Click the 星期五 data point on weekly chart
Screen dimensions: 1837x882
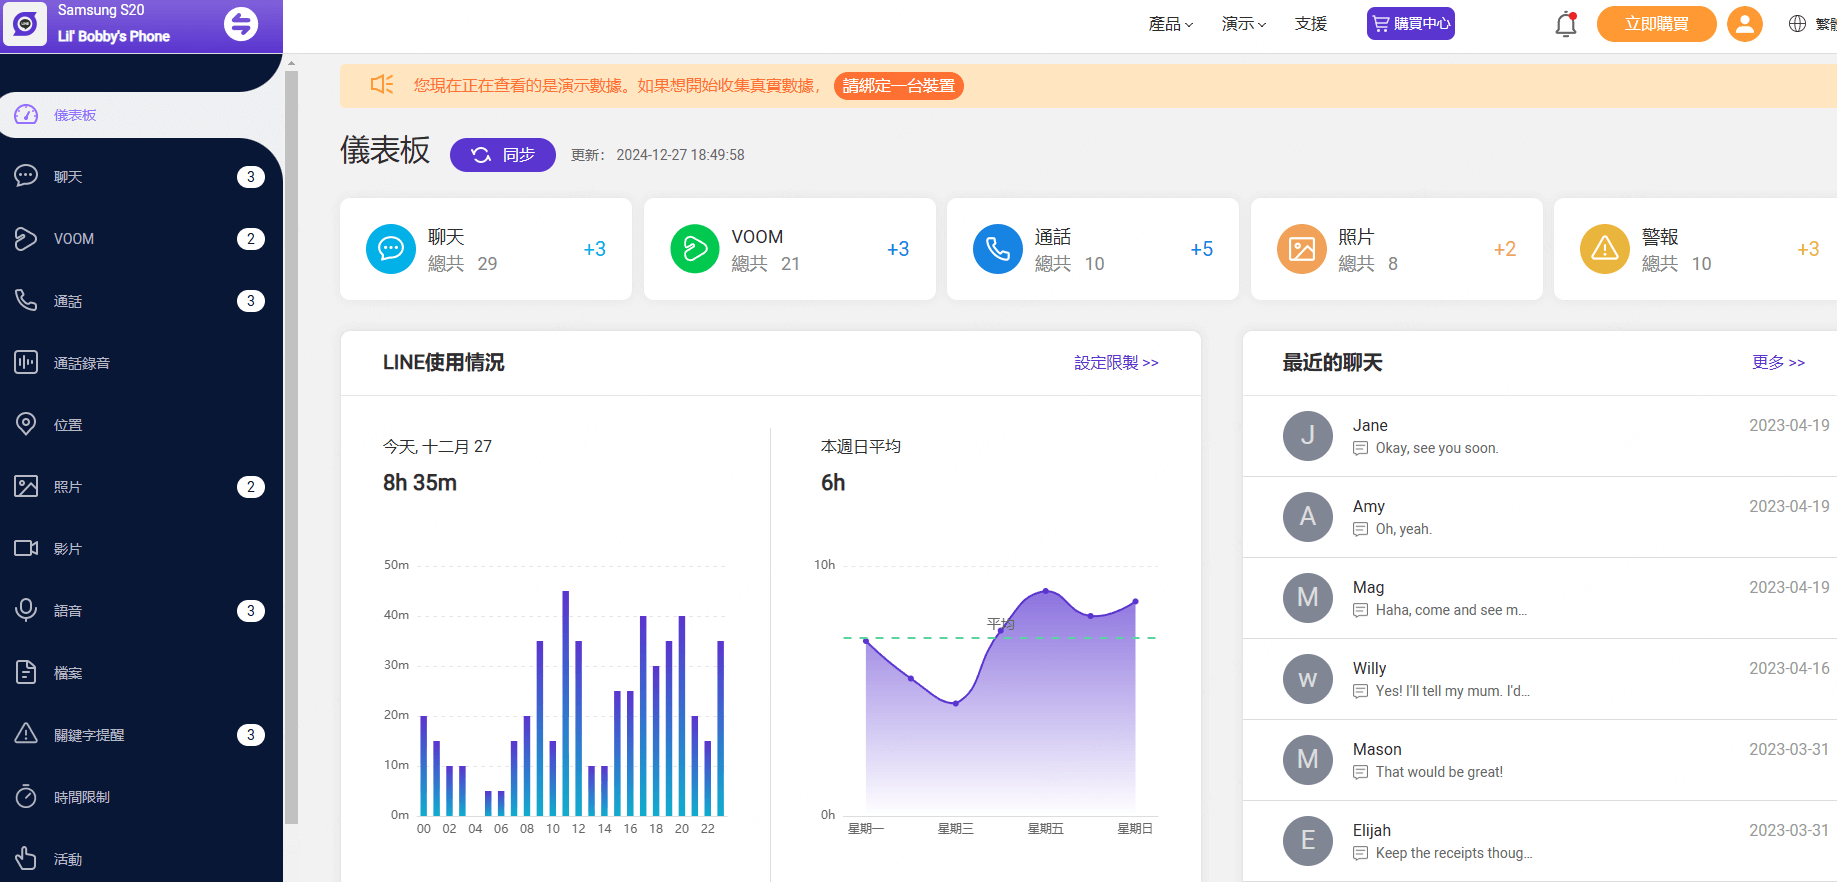pos(1046,591)
